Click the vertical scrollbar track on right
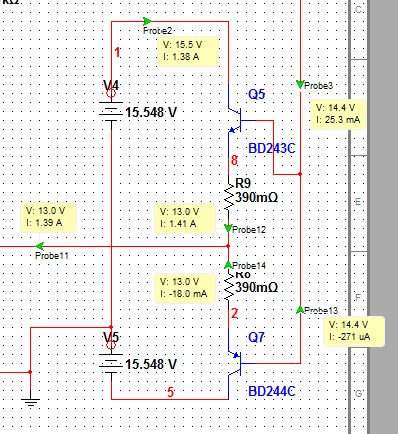This screenshot has height=434, width=398. [383, 217]
